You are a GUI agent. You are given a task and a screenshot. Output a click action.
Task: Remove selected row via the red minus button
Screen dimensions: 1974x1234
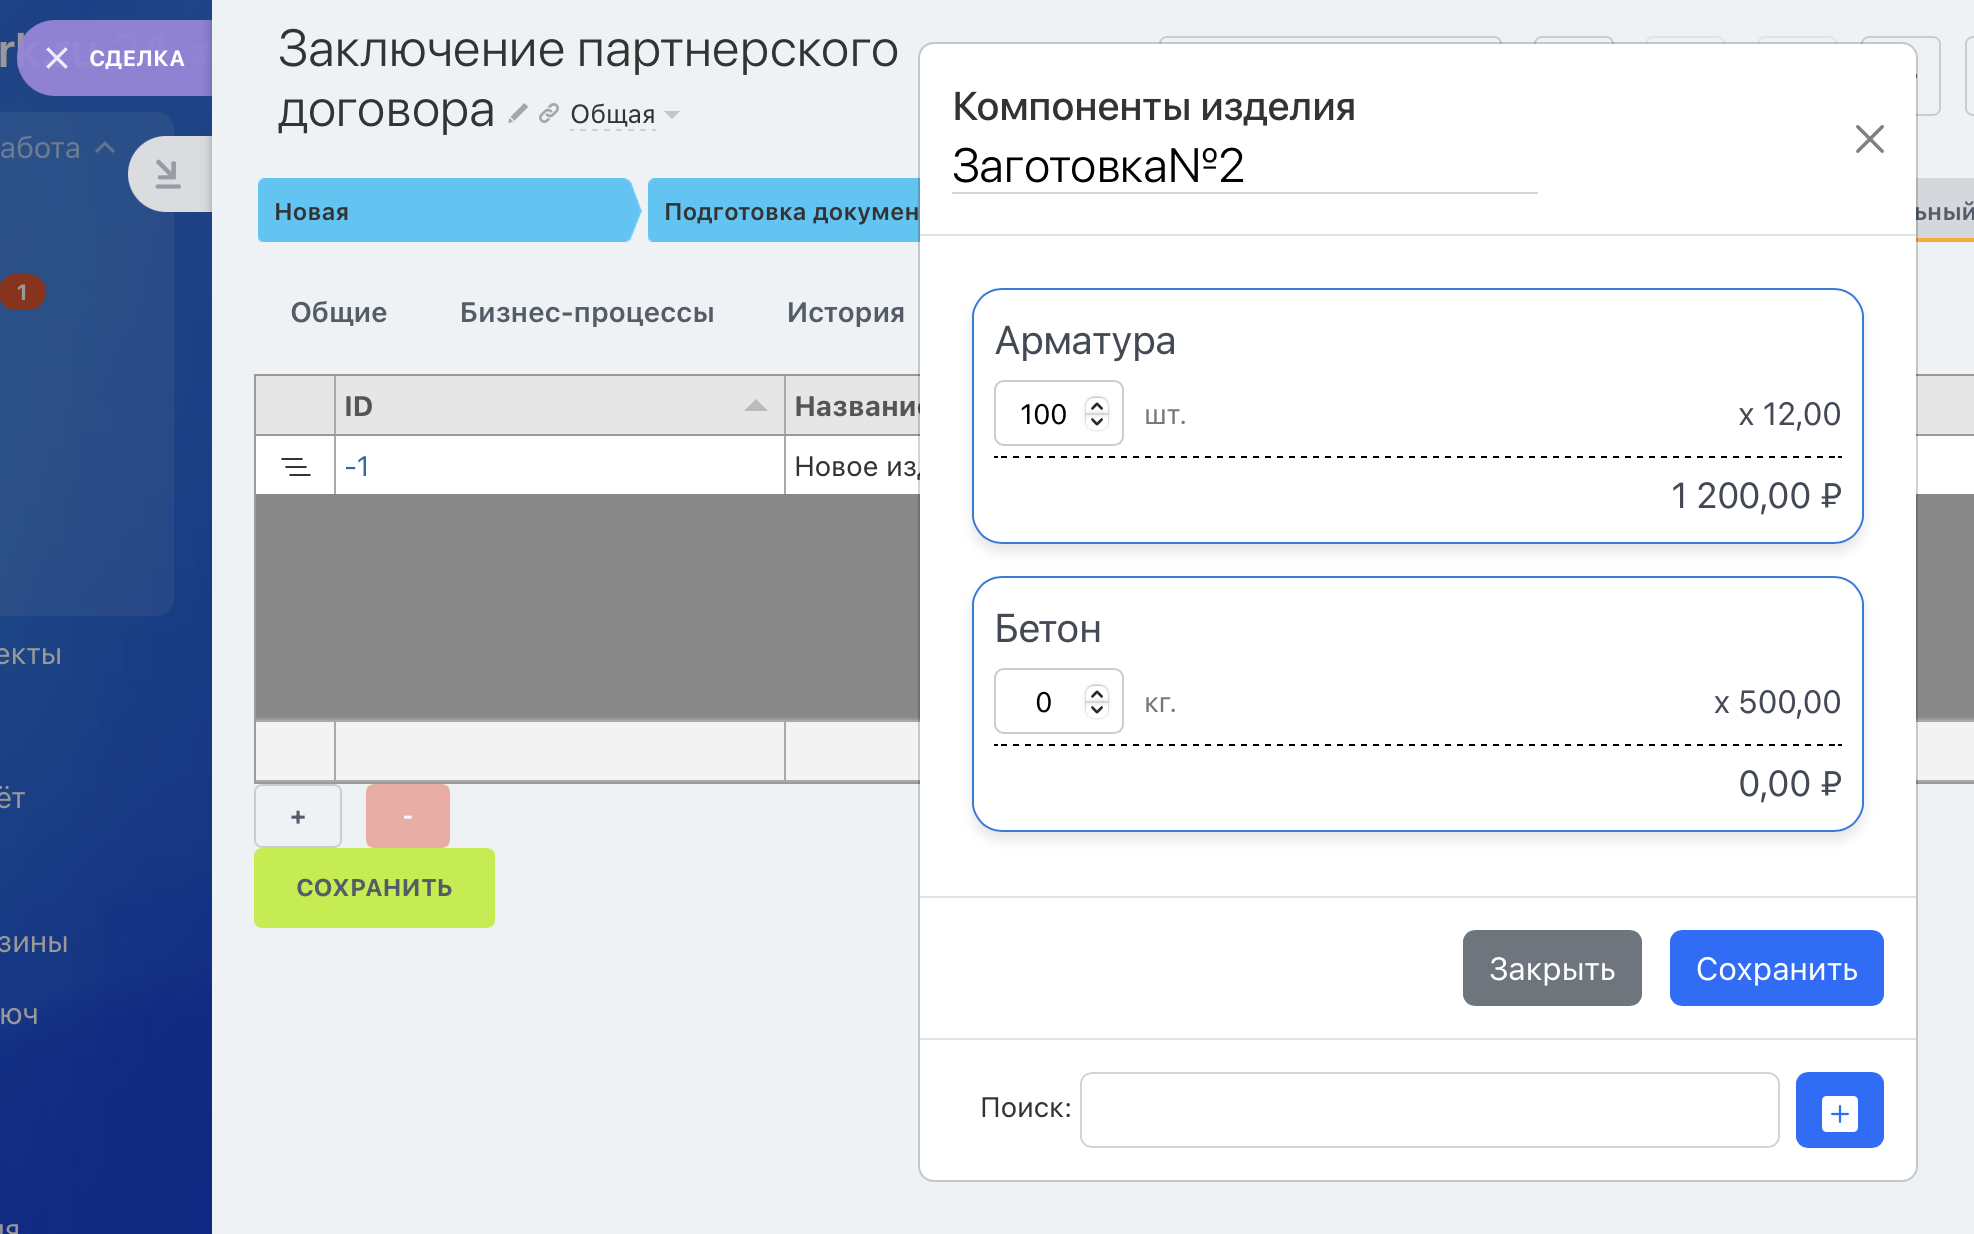[407, 816]
